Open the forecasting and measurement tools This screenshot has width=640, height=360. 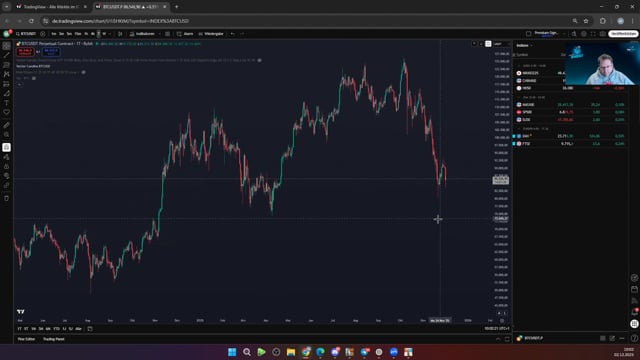pos(7,84)
